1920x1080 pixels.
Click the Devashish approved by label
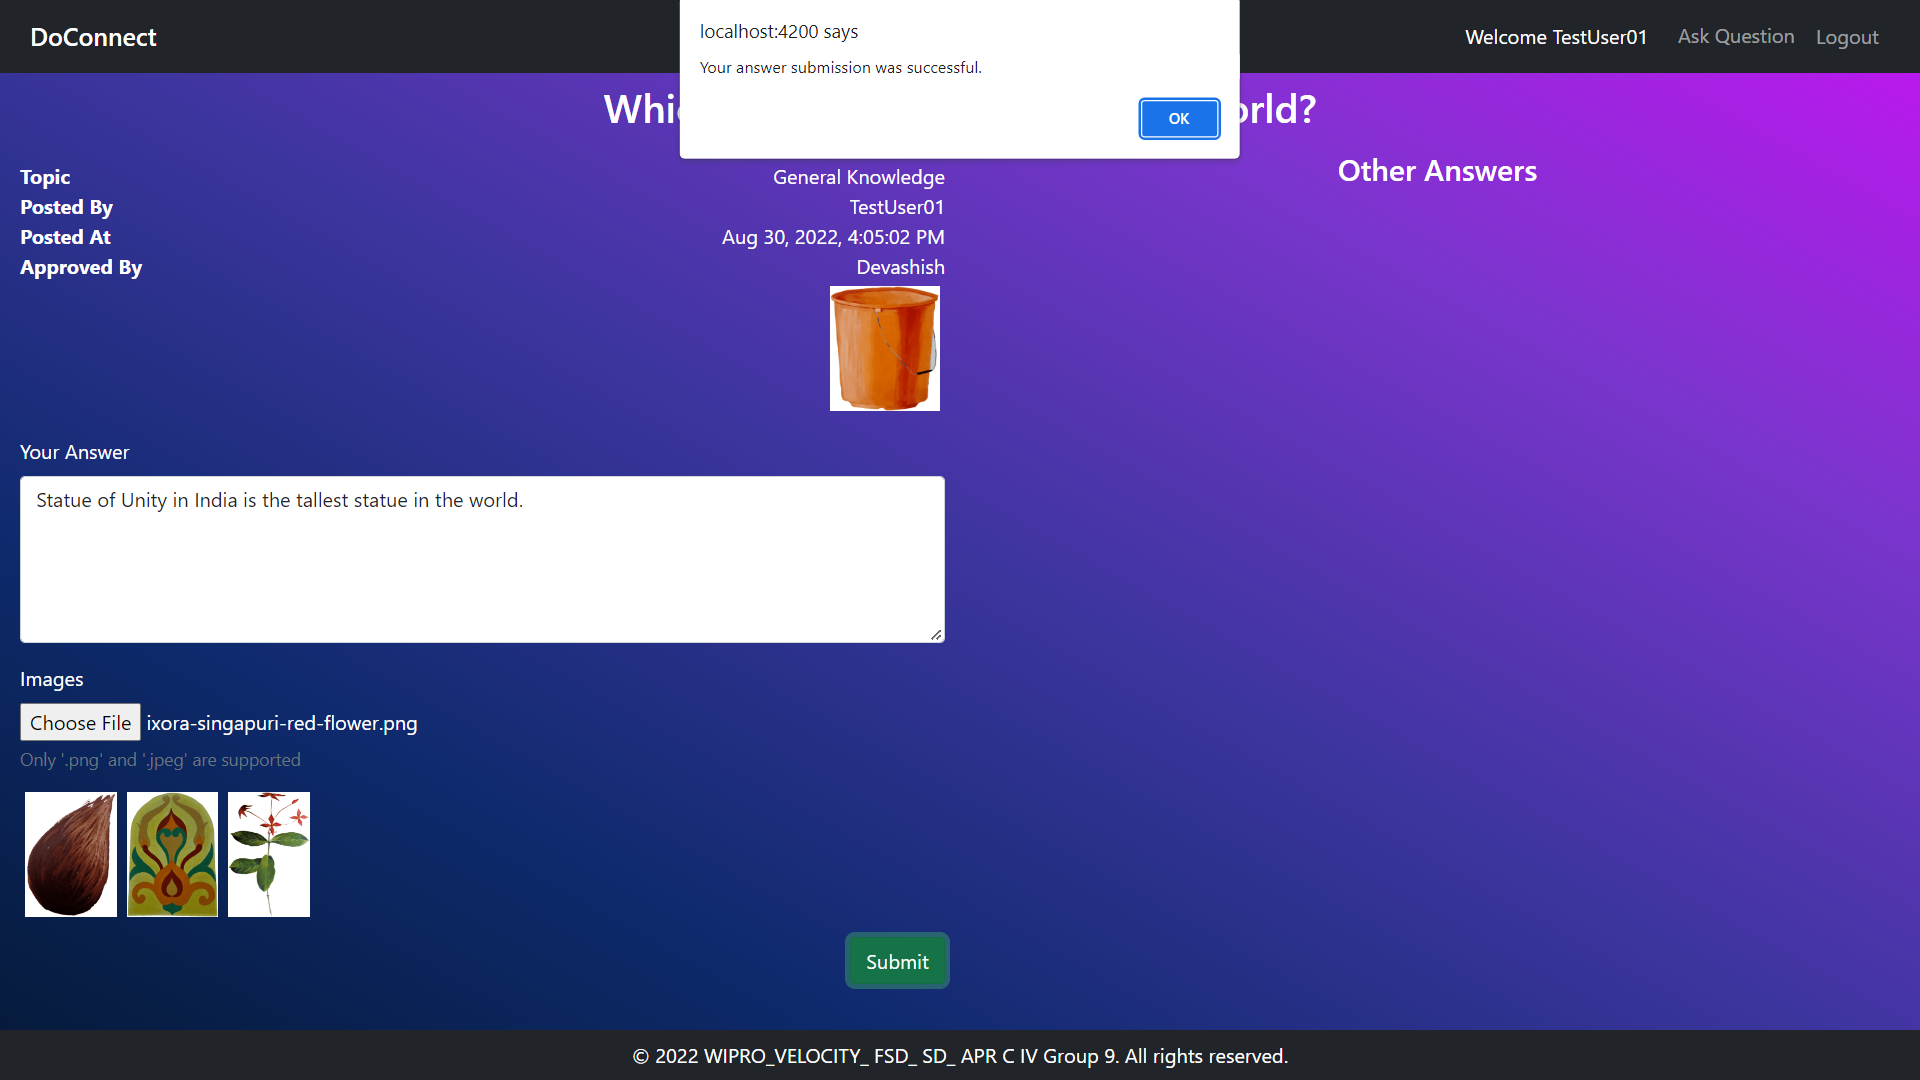coord(901,266)
